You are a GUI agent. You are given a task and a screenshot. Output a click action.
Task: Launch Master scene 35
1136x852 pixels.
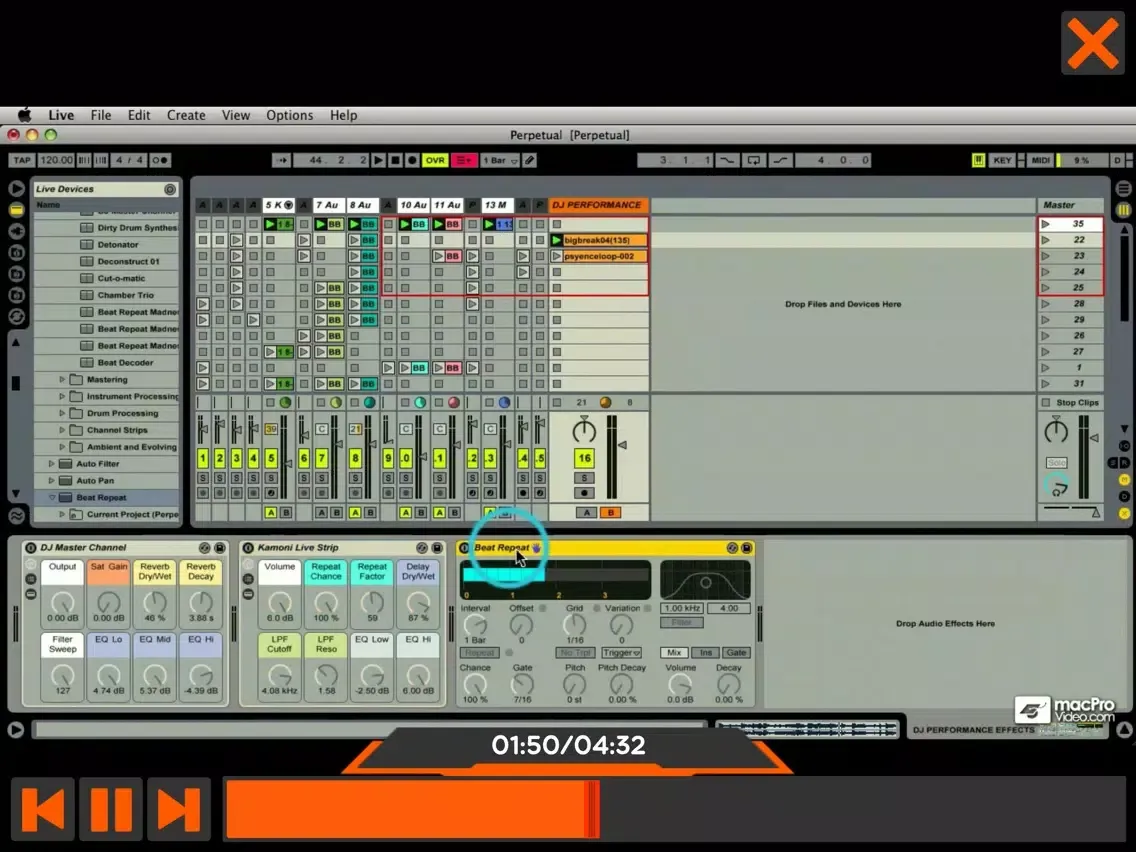[x=1045, y=224]
